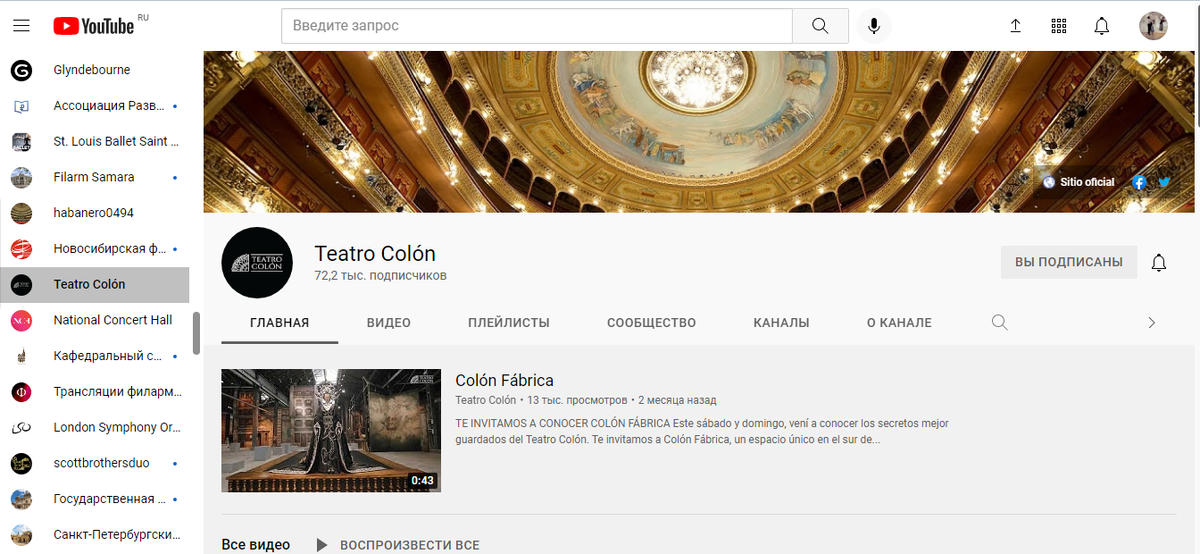1200x554 pixels.
Task: Click the Вы подписаны button
Action: [1069, 262]
